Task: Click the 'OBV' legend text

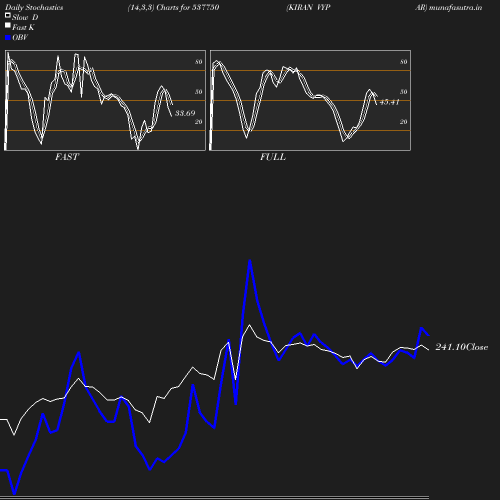Action: point(20,38)
